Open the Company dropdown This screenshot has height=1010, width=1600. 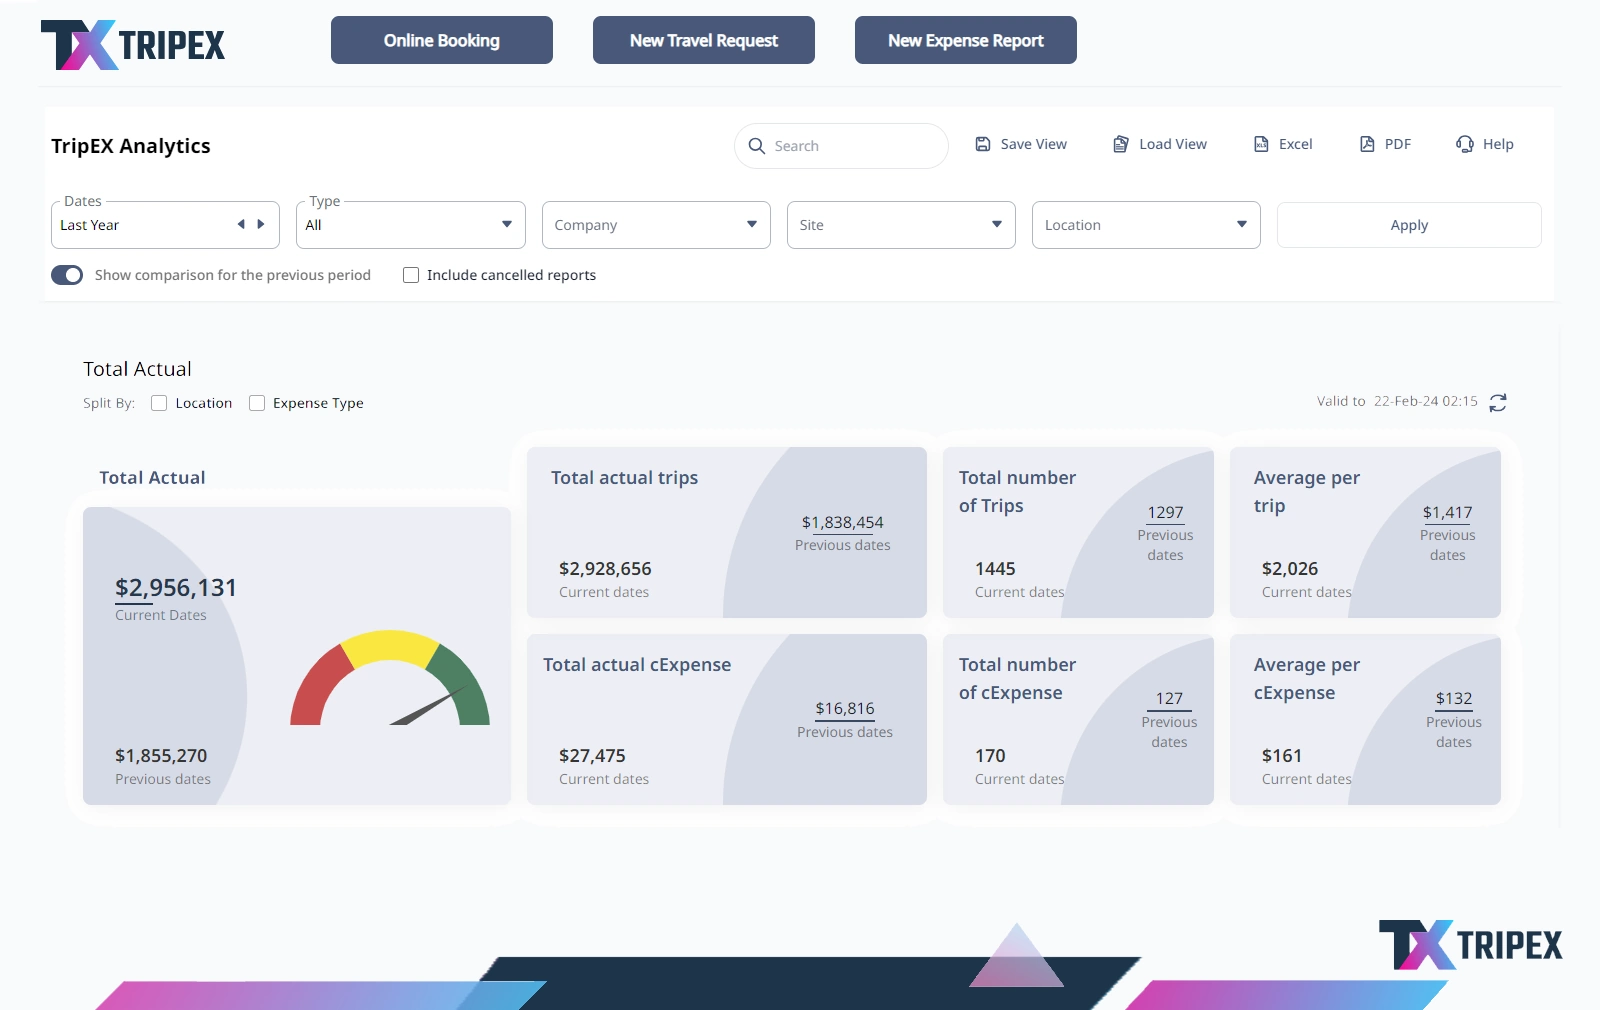coord(656,225)
